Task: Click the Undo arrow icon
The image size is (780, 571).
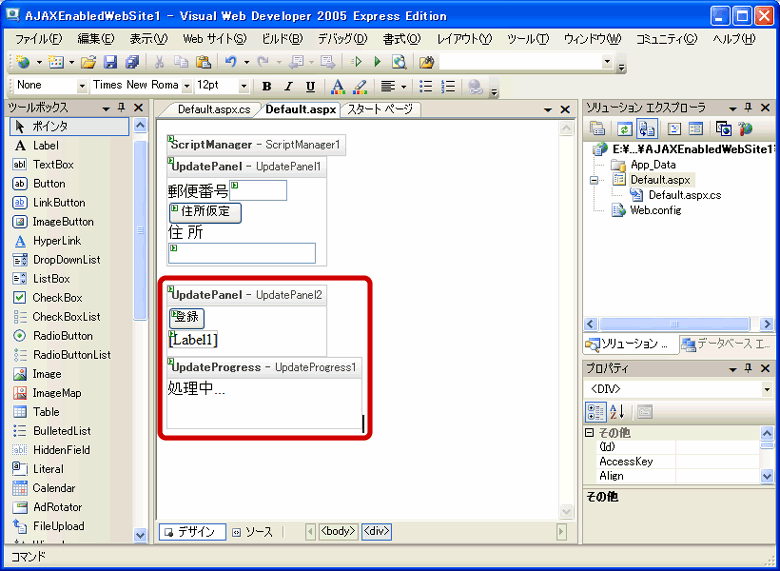Action: pos(231,62)
